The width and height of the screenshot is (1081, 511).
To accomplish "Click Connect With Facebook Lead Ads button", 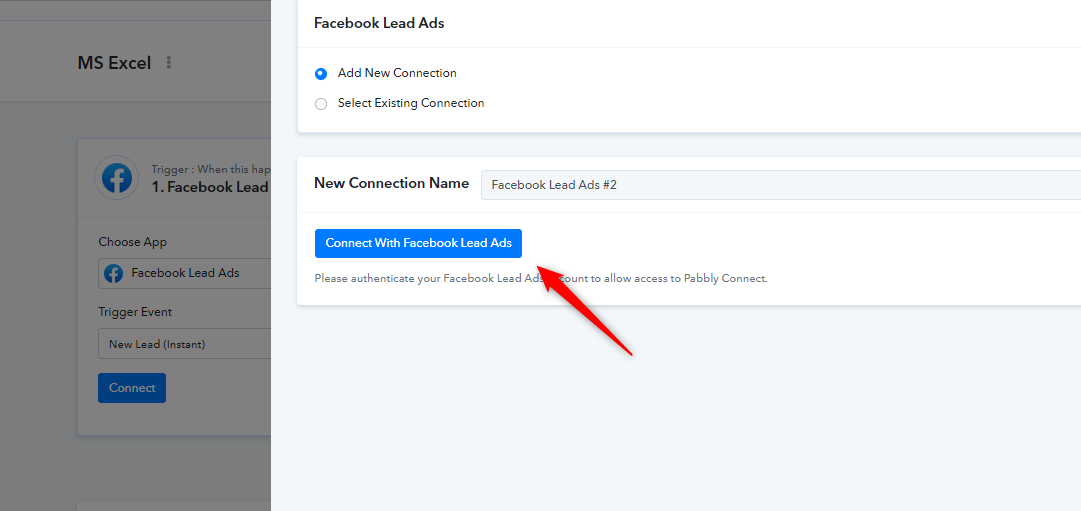I will [418, 243].
